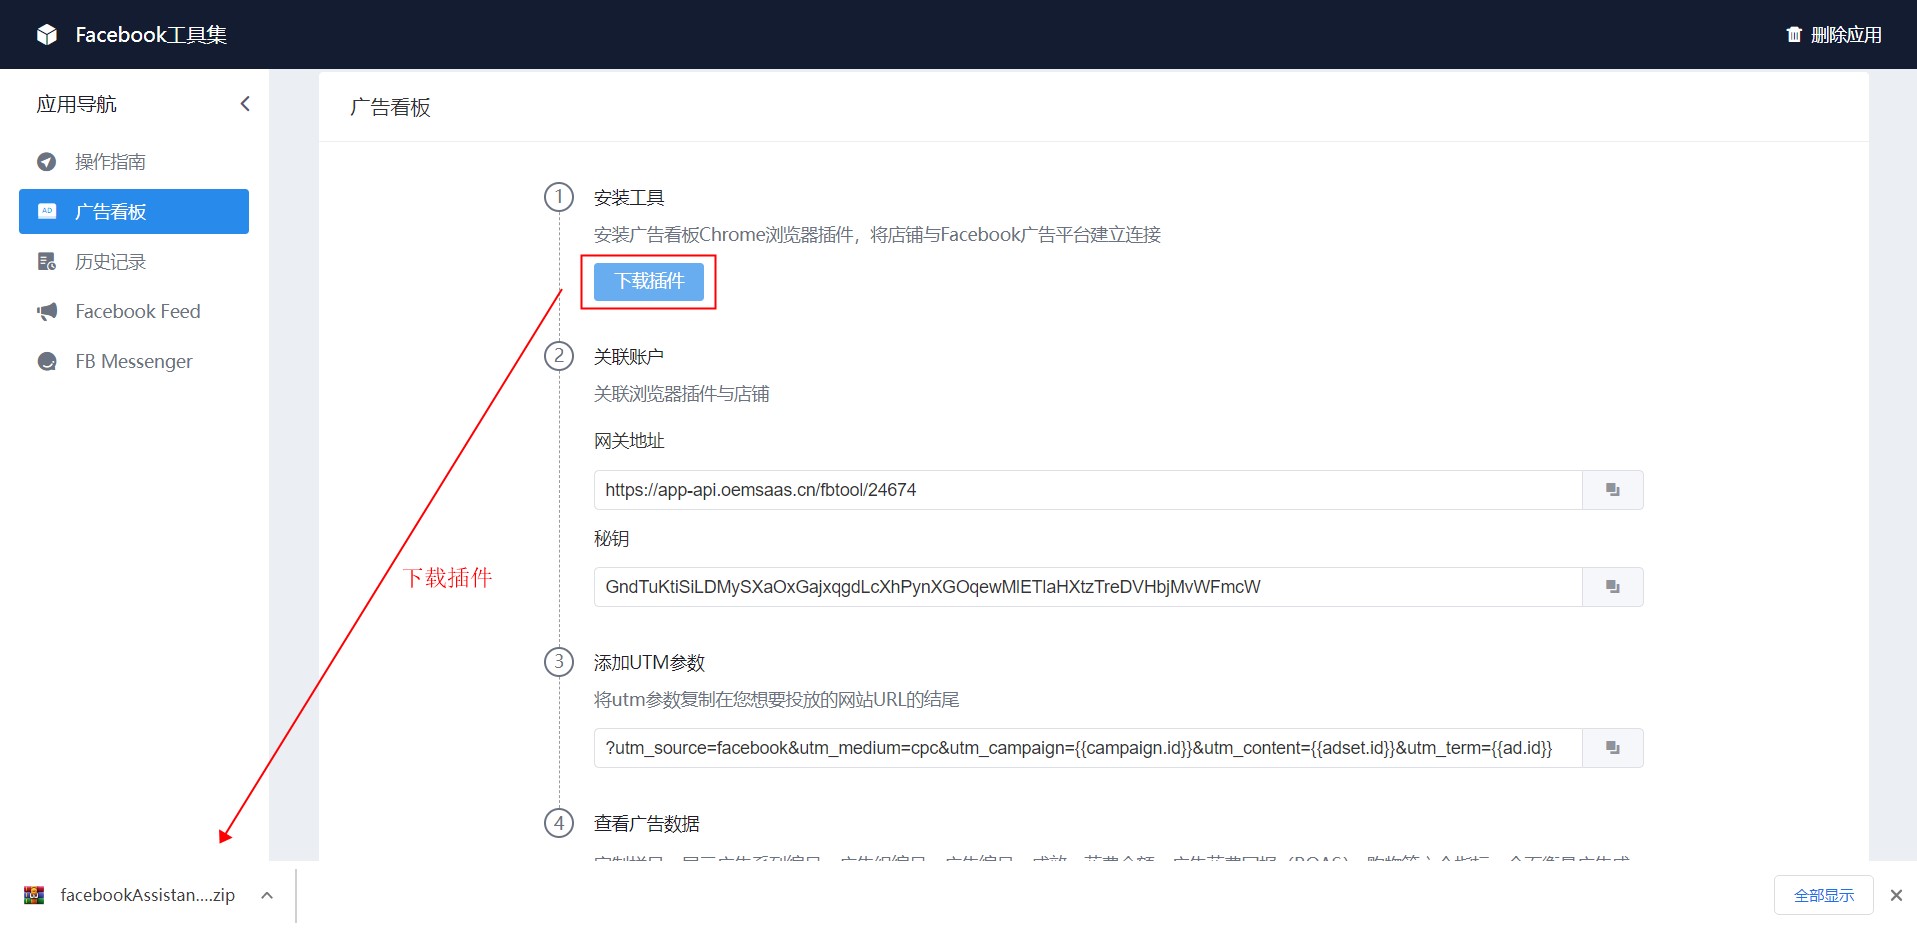Image resolution: width=1917 pixels, height=928 pixels.
Task: Copy the UTM parameters with the copy icon
Action: click(x=1613, y=748)
